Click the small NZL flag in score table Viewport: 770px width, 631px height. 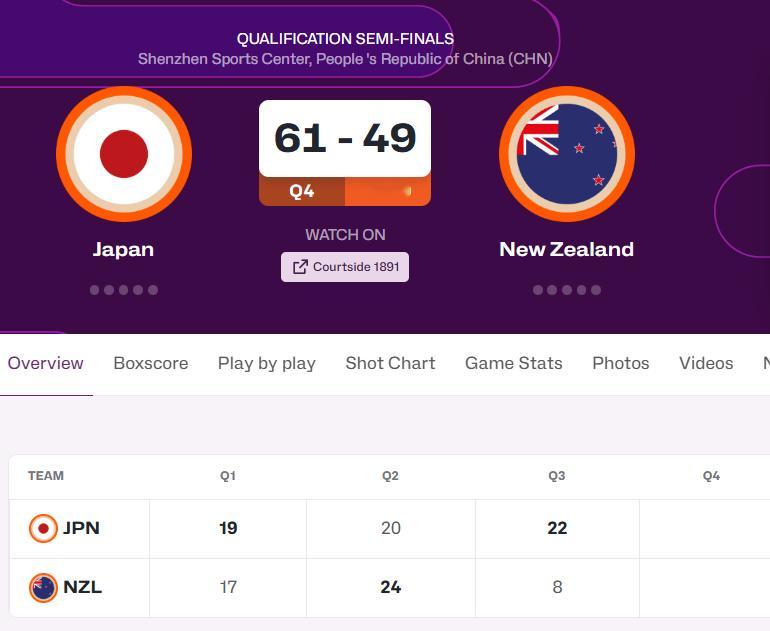coord(43,587)
